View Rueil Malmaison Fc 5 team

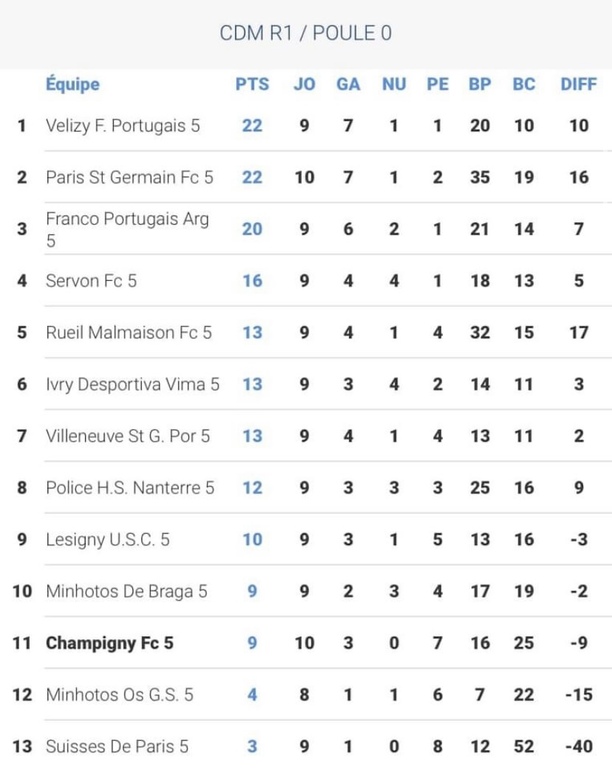click(x=129, y=333)
